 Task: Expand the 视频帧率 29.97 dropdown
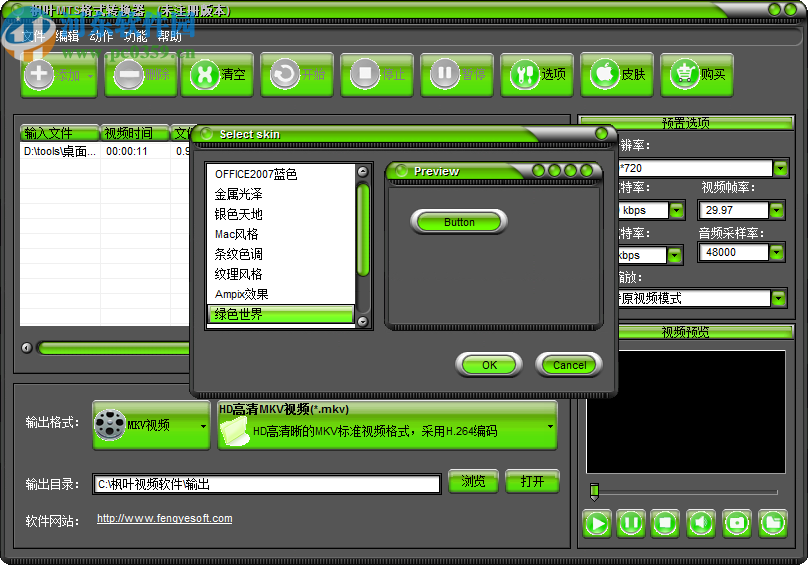[x=776, y=210]
